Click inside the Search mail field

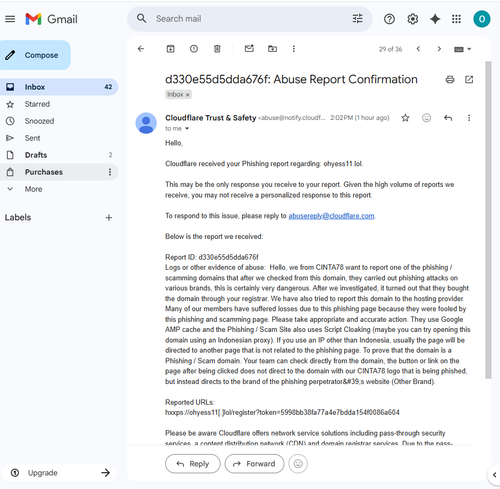click(x=250, y=19)
